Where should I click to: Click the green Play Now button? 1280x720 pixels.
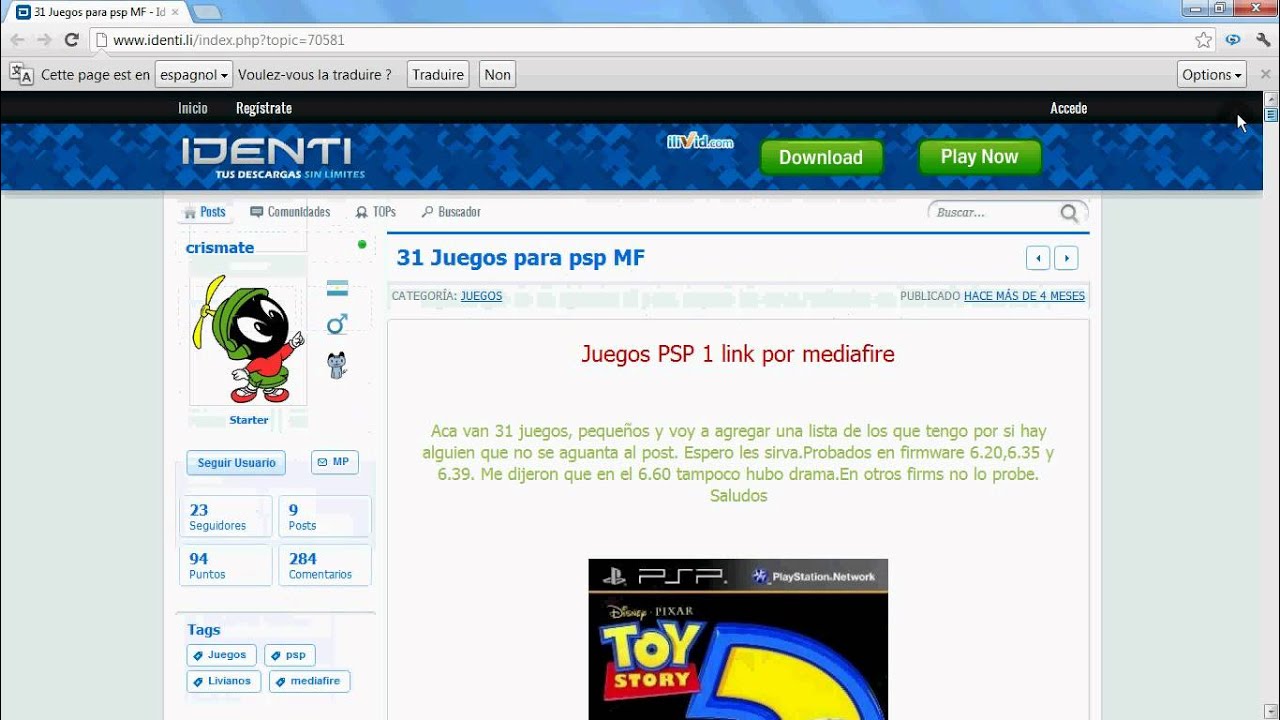coord(979,157)
